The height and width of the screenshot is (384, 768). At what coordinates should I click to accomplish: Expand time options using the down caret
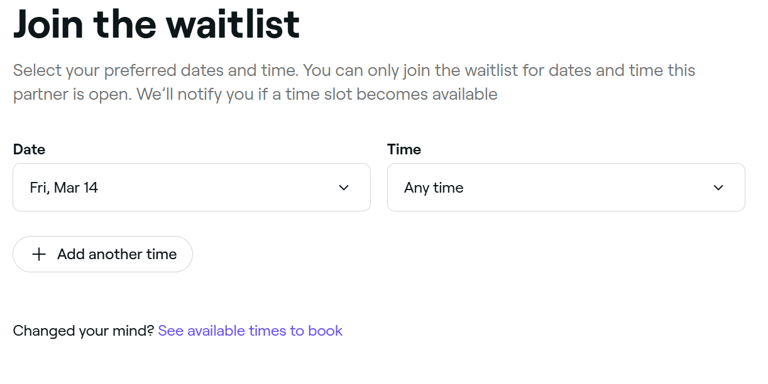coord(718,188)
